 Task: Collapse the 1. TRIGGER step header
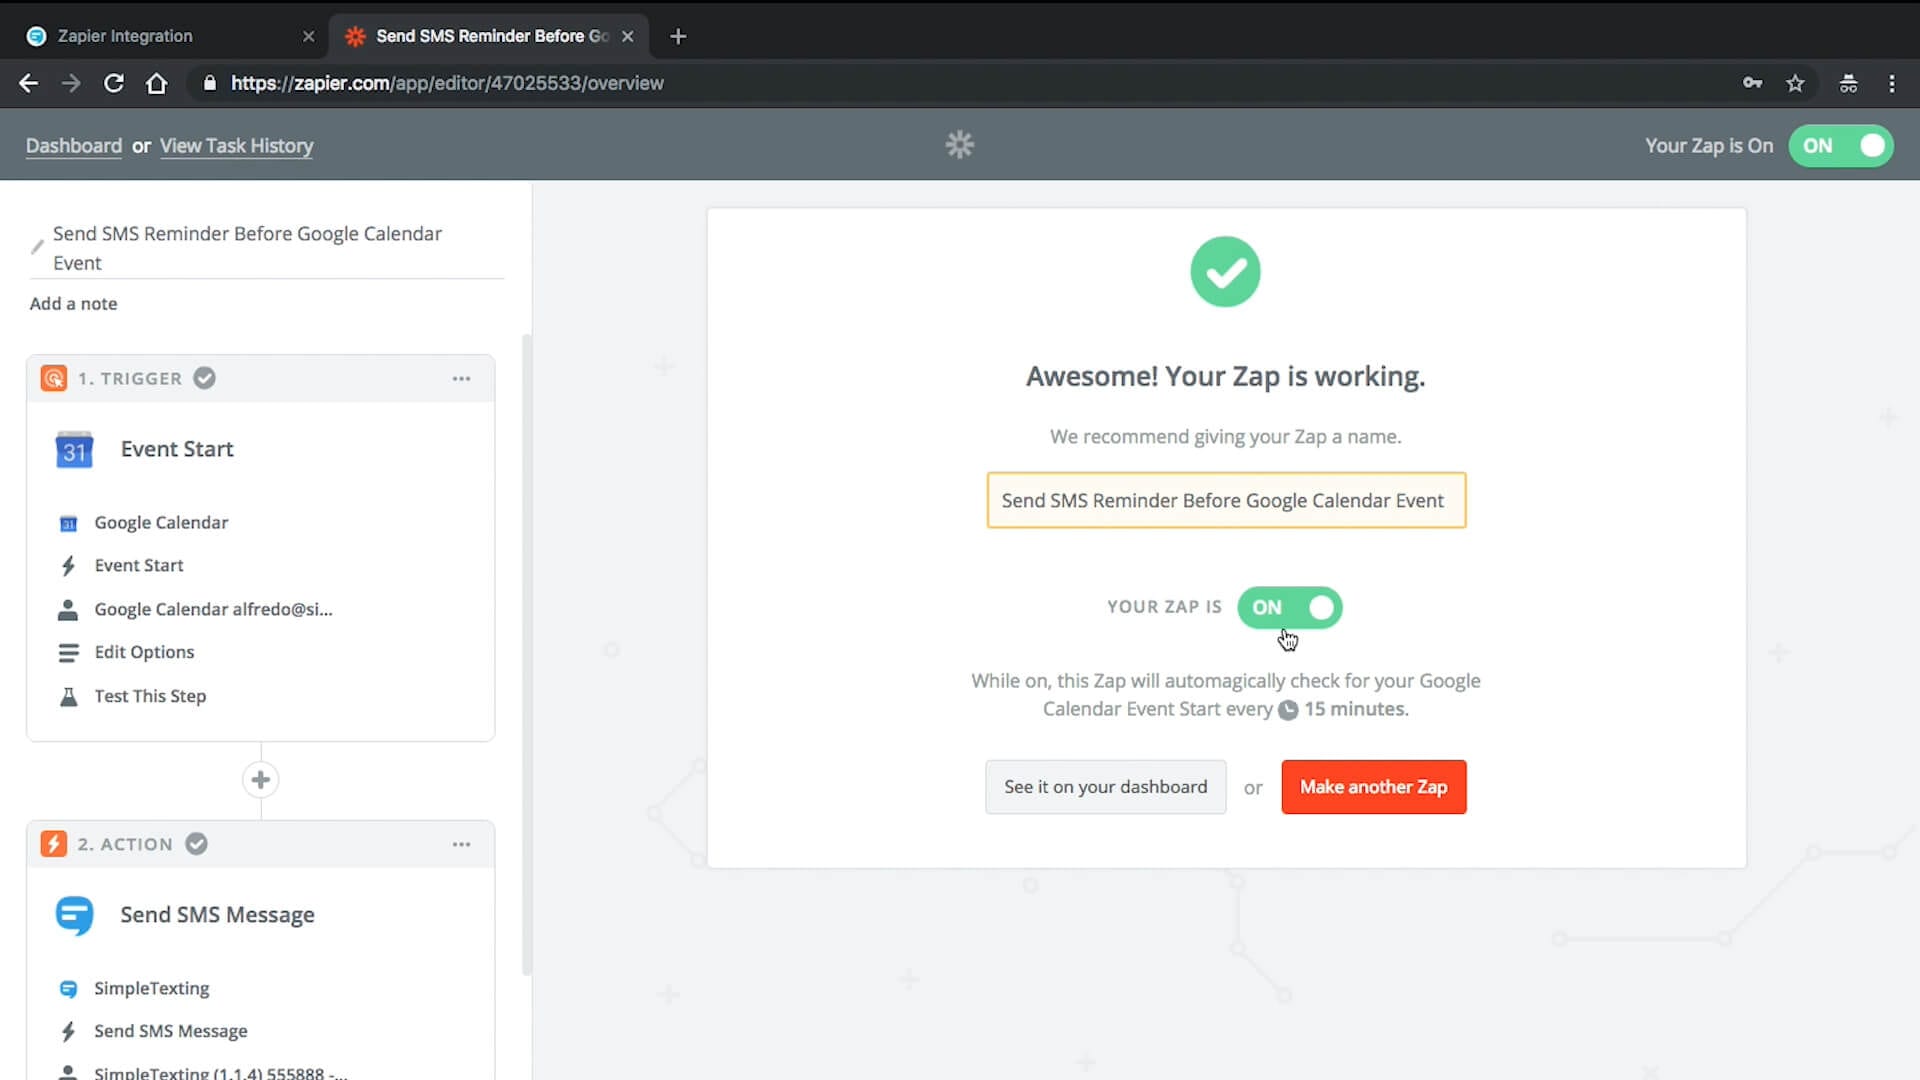(260, 378)
